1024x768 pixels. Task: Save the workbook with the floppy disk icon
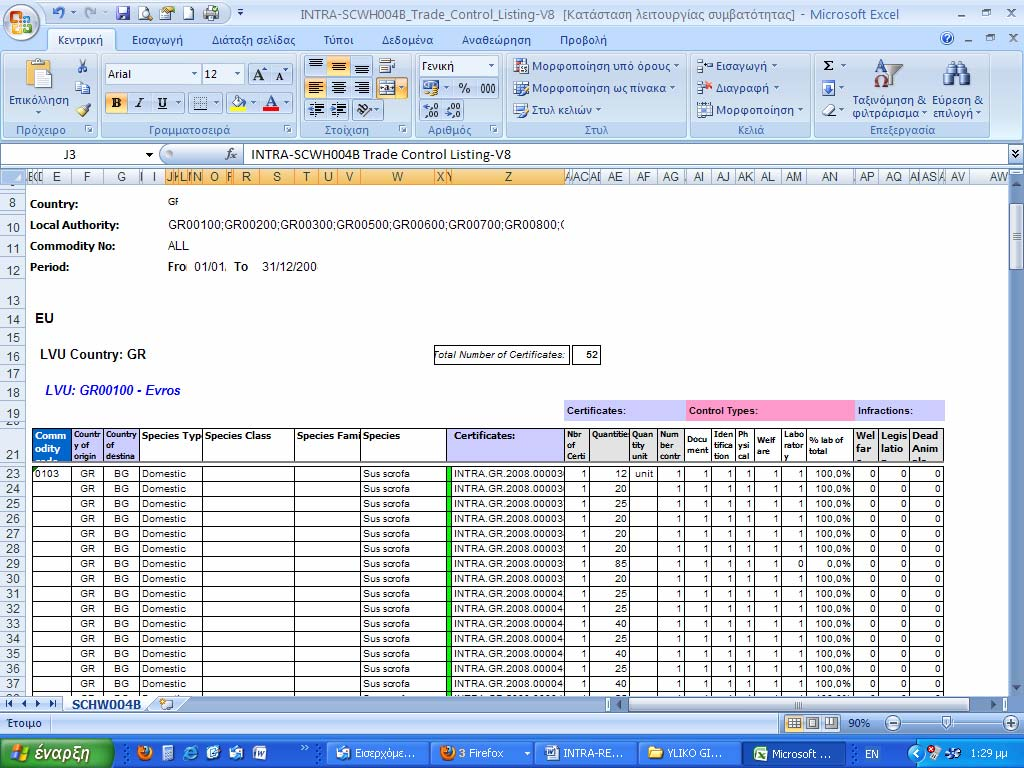[x=123, y=13]
